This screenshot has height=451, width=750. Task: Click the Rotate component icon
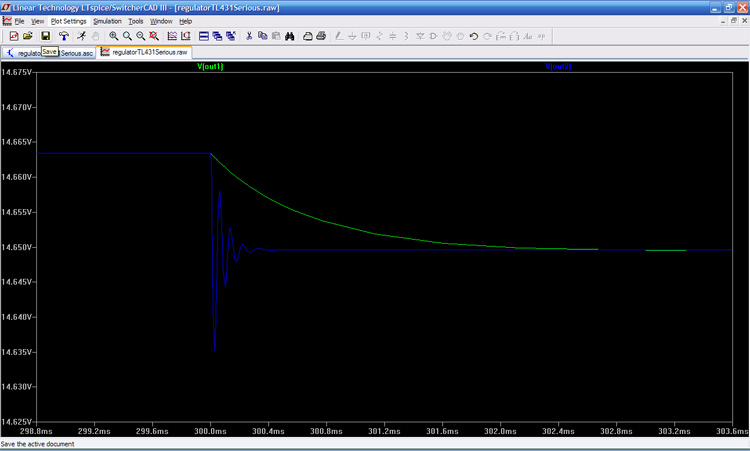pos(501,36)
